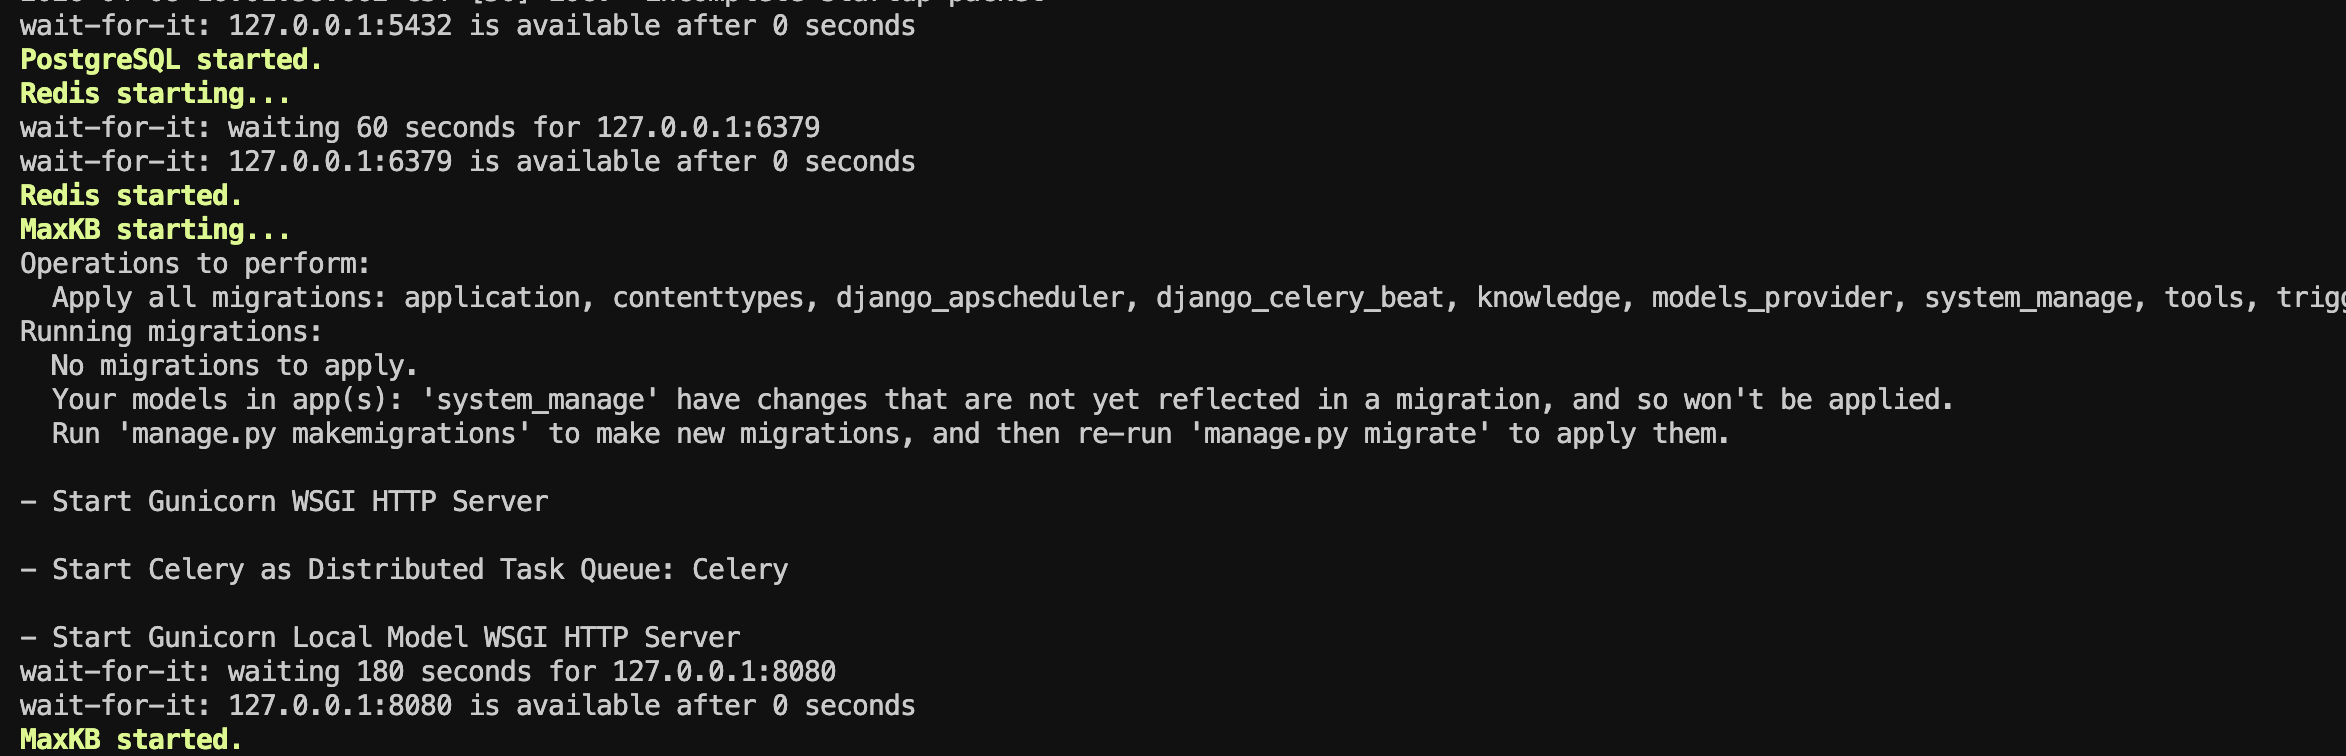Click the 'Operations to perform:' line
This screenshot has height=756, width=2346.
coord(195,264)
